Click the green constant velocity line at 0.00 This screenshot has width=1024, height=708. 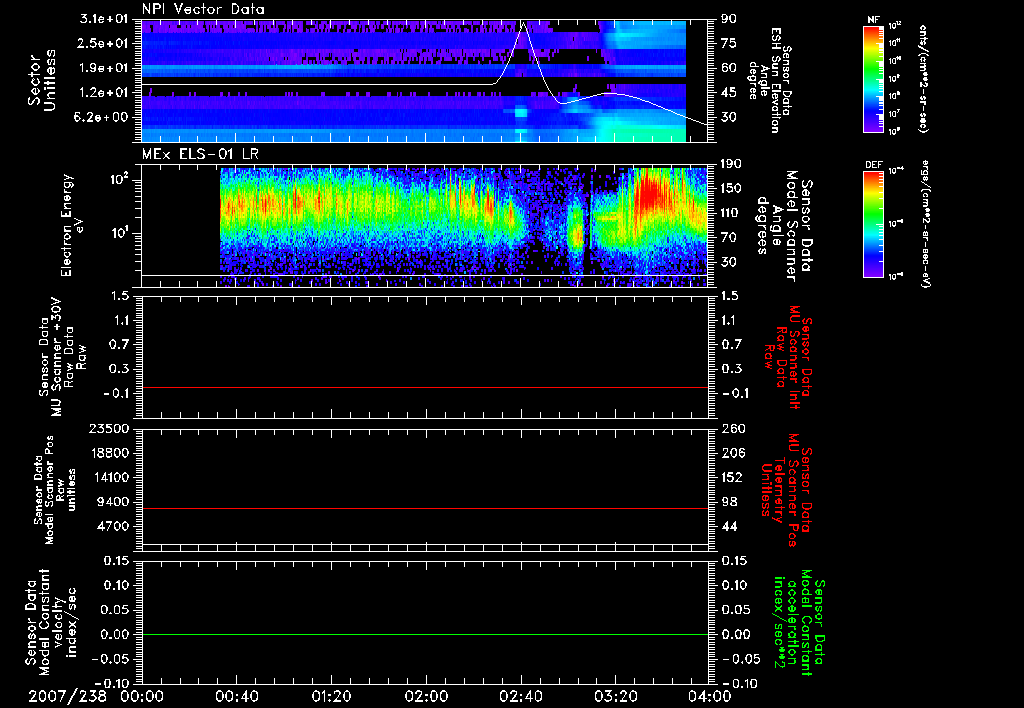coord(425,634)
